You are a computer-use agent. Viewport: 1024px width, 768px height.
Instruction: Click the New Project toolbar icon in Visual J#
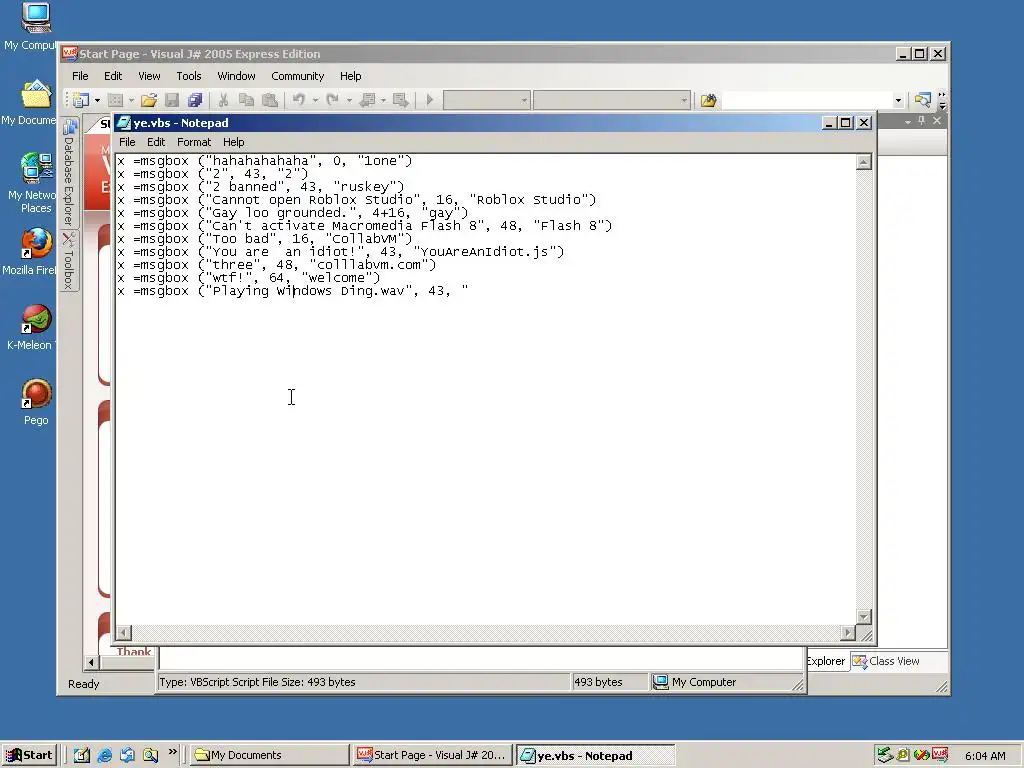coord(81,100)
